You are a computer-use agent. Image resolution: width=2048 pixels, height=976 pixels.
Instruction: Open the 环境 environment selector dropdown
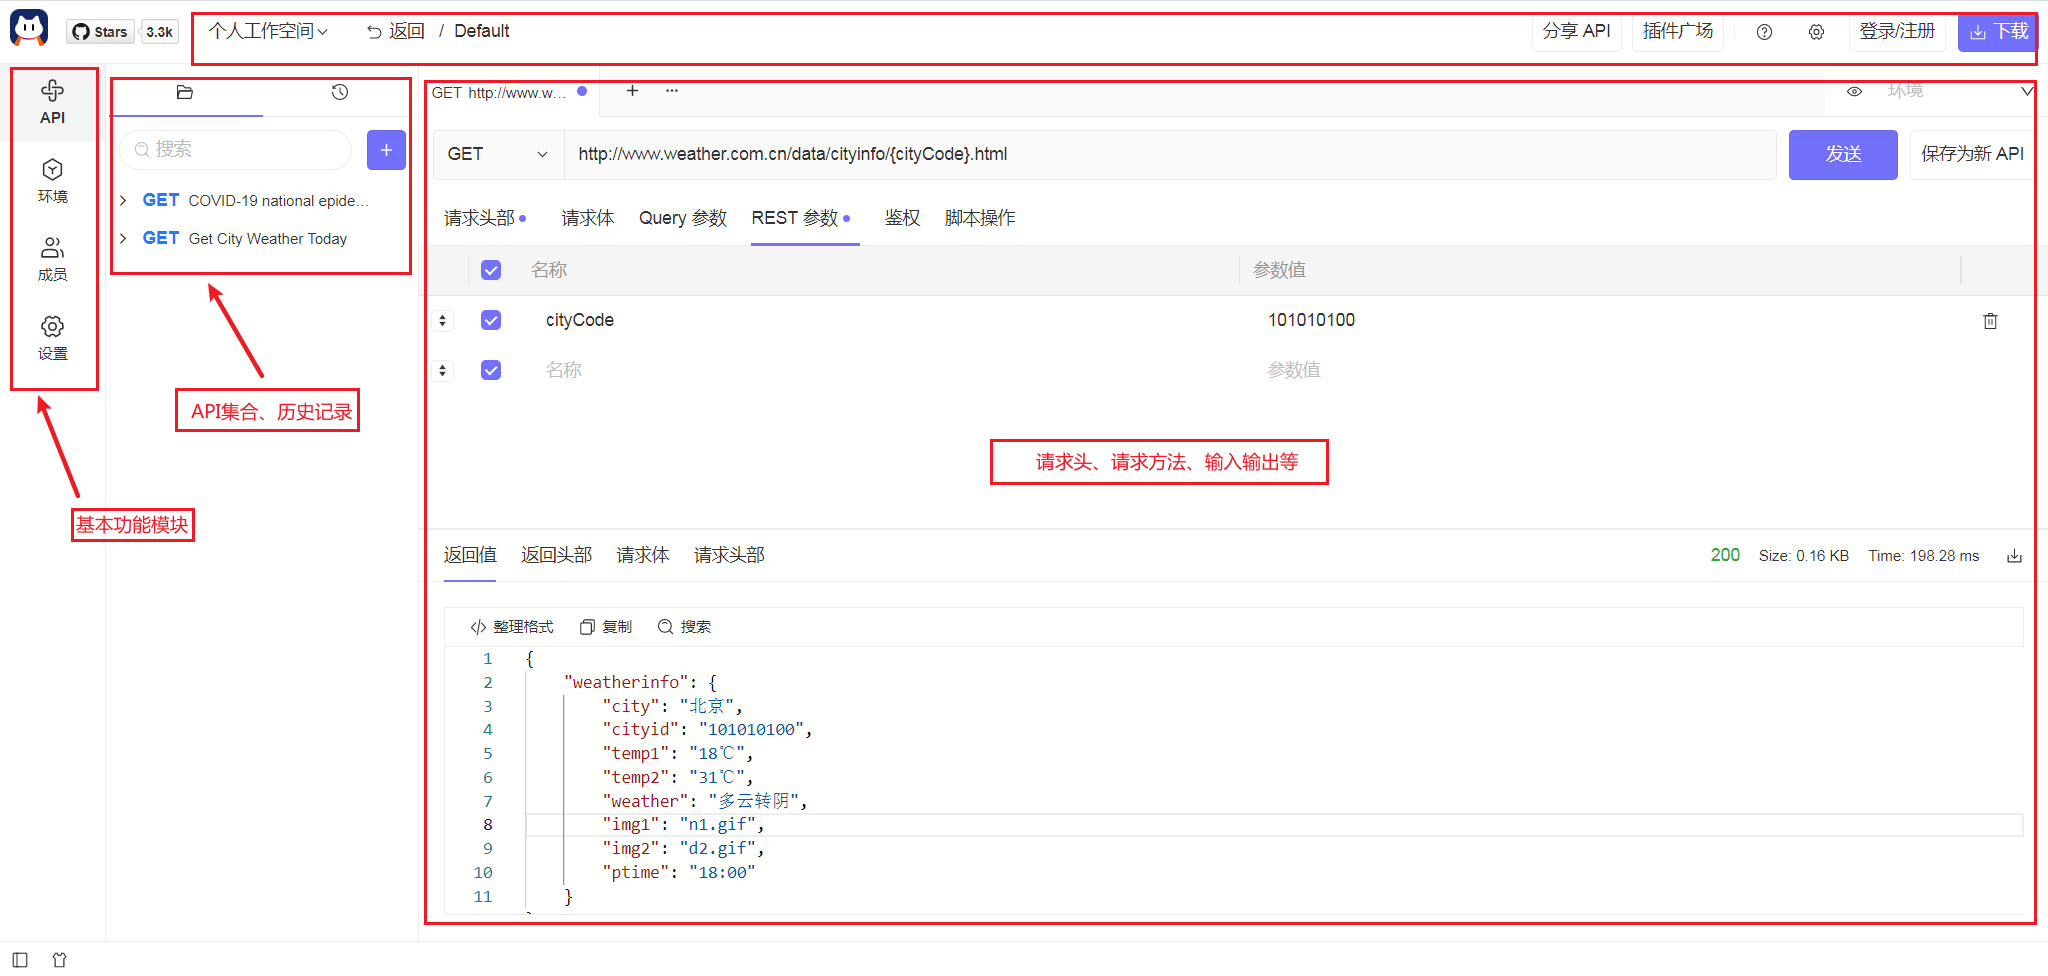[x=1959, y=91]
